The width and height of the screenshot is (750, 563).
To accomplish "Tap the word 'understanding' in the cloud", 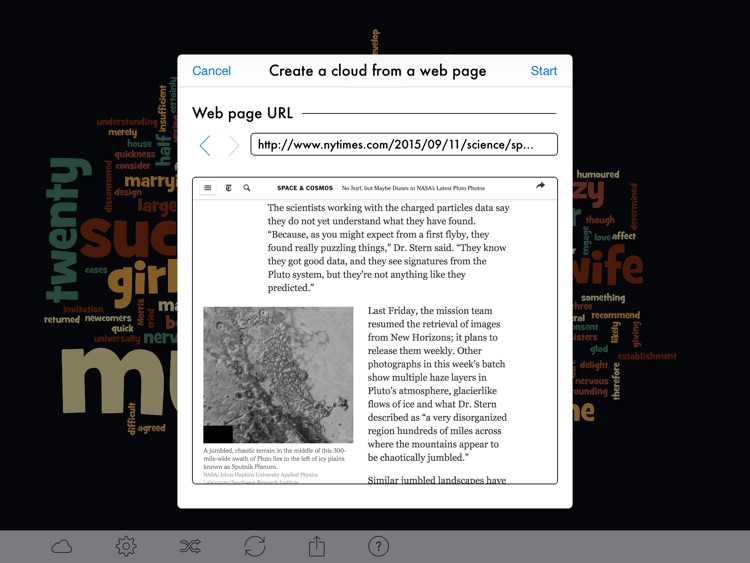I will point(127,122).
